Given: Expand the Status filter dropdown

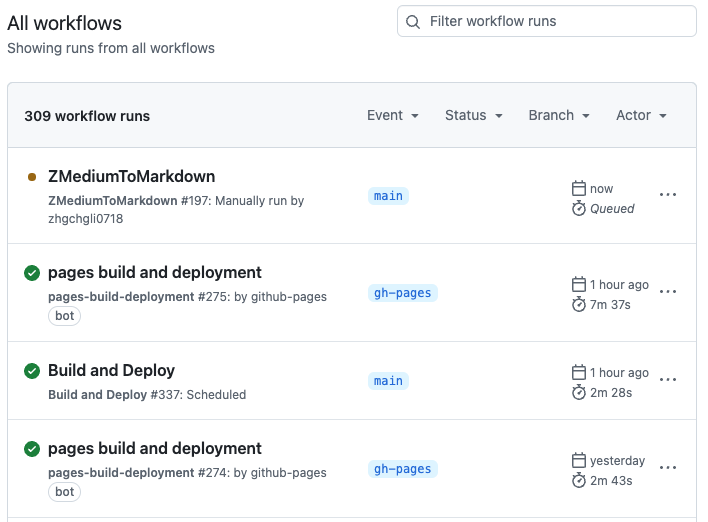Looking at the screenshot, I should tap(473, 115).
